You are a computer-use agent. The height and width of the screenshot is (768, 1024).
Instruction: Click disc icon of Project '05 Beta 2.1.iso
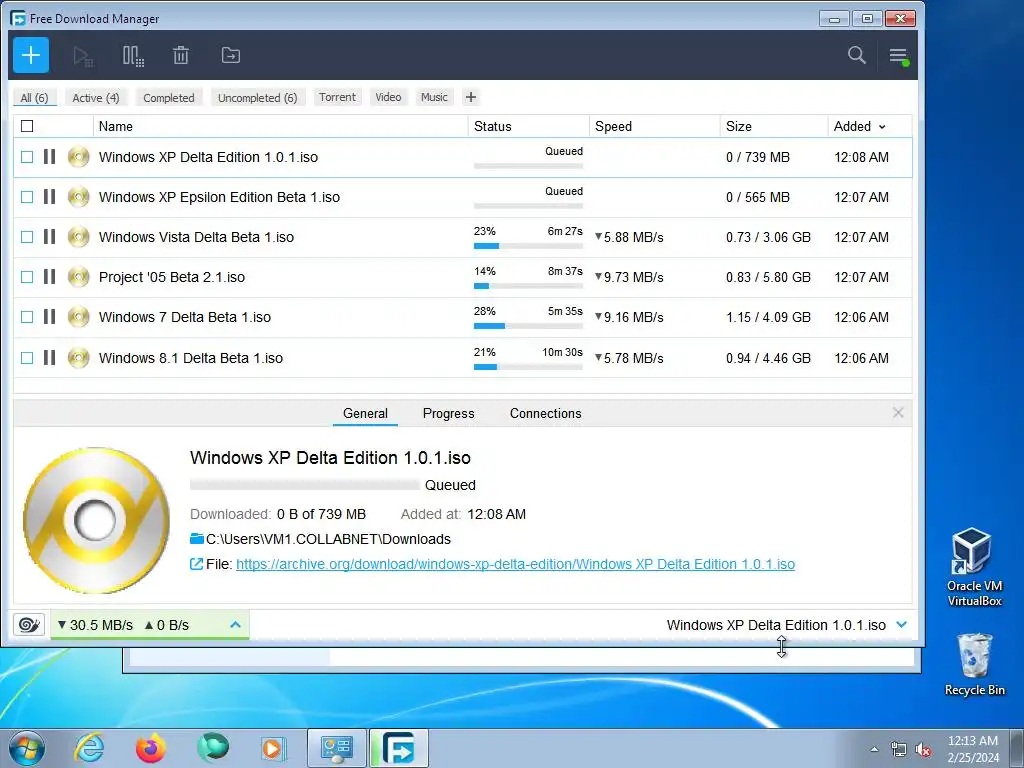[78, 277]
